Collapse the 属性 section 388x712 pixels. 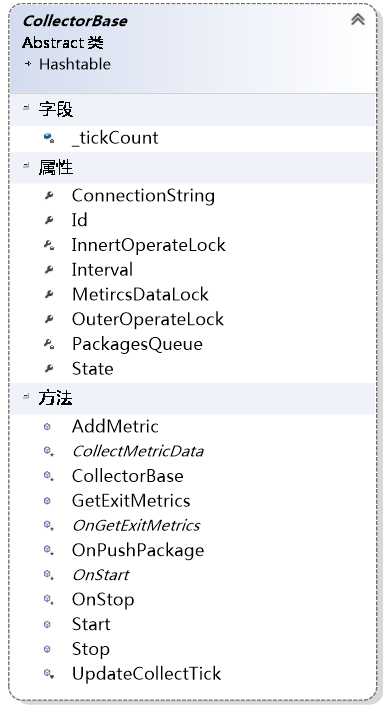point(26,165)
